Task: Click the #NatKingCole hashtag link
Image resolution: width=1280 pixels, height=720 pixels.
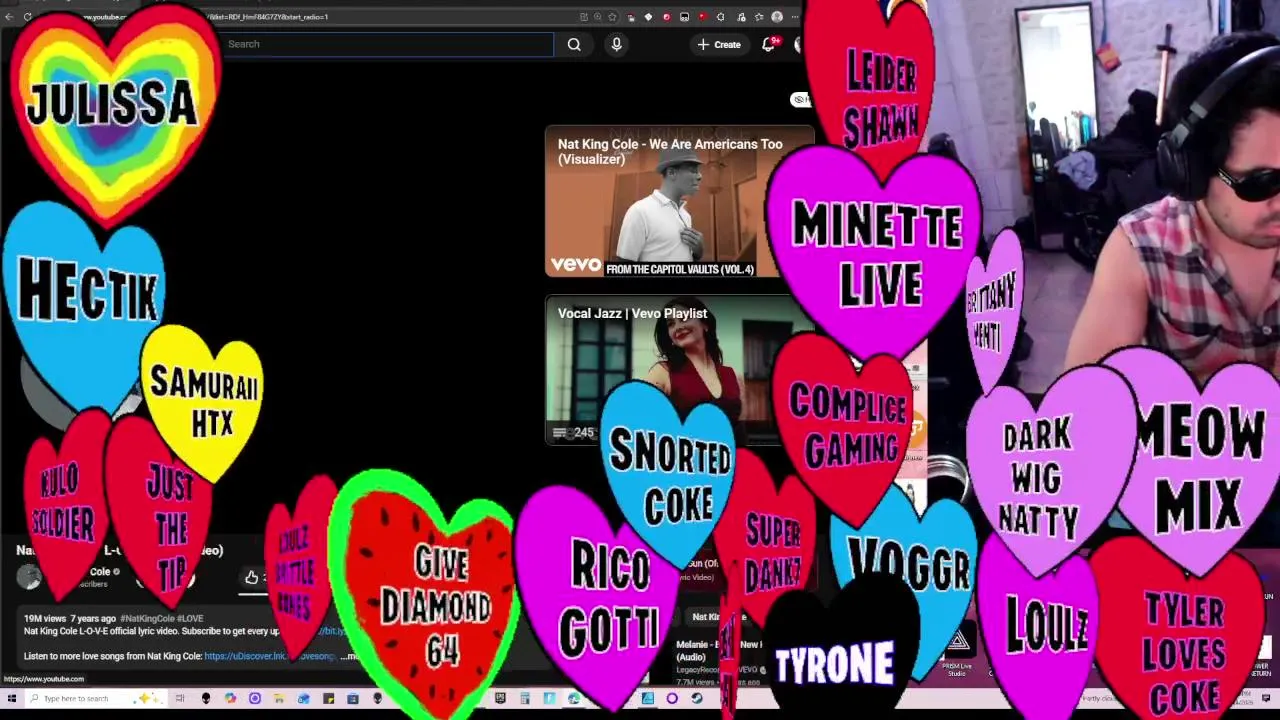Action: [149, 619]
